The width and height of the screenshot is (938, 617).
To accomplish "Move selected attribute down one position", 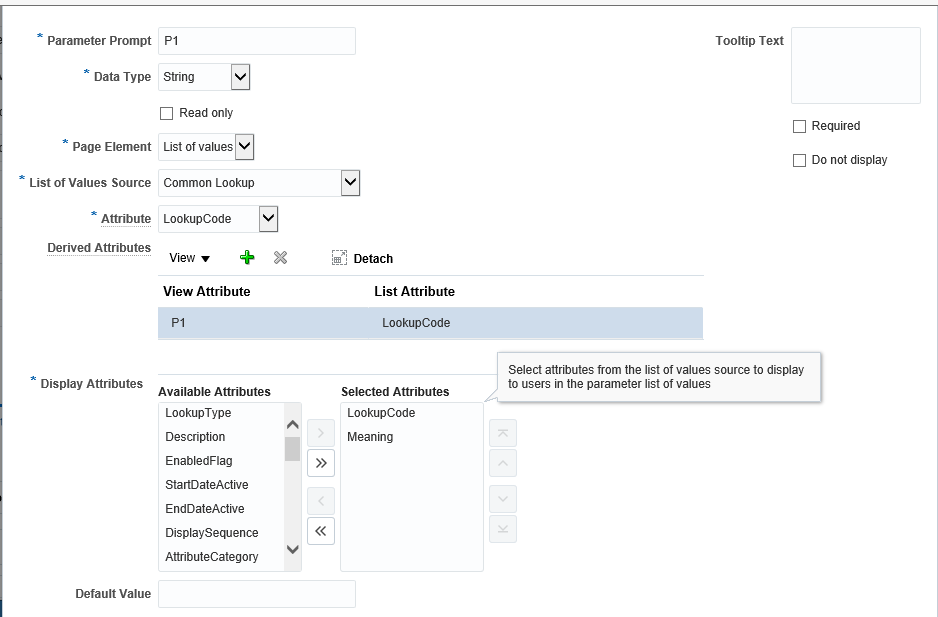I will click(502, 499).
